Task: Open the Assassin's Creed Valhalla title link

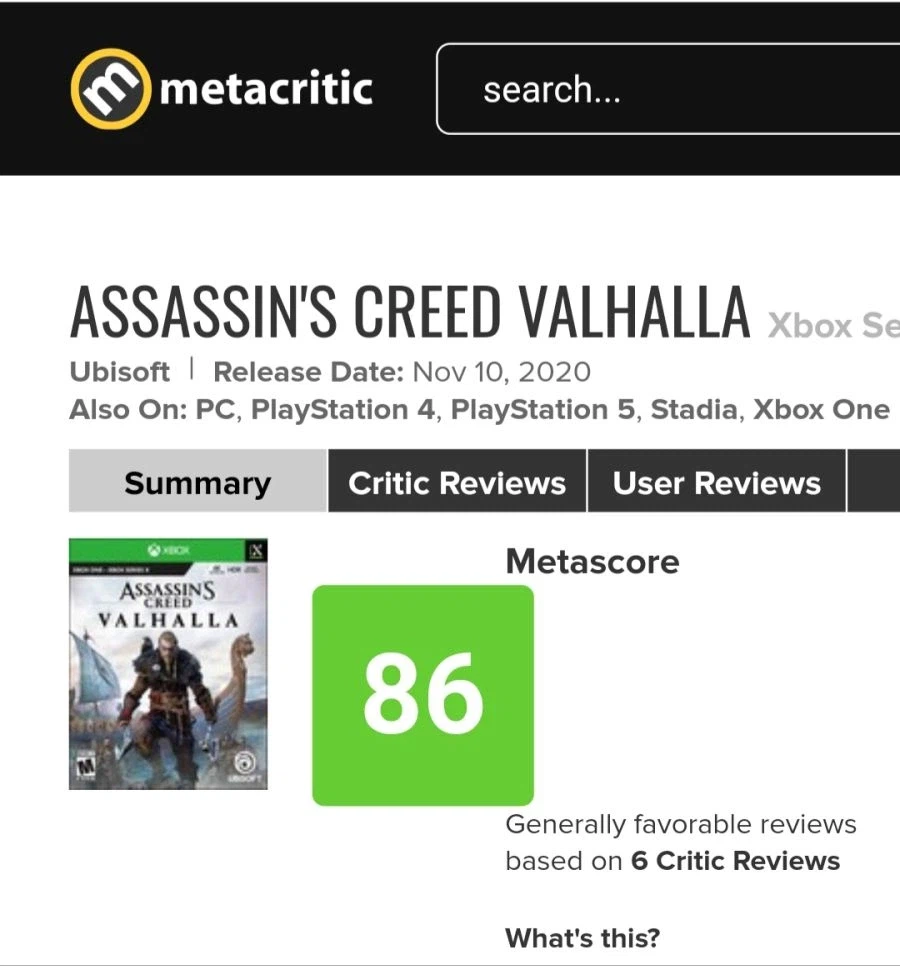Action: [410, 312]
